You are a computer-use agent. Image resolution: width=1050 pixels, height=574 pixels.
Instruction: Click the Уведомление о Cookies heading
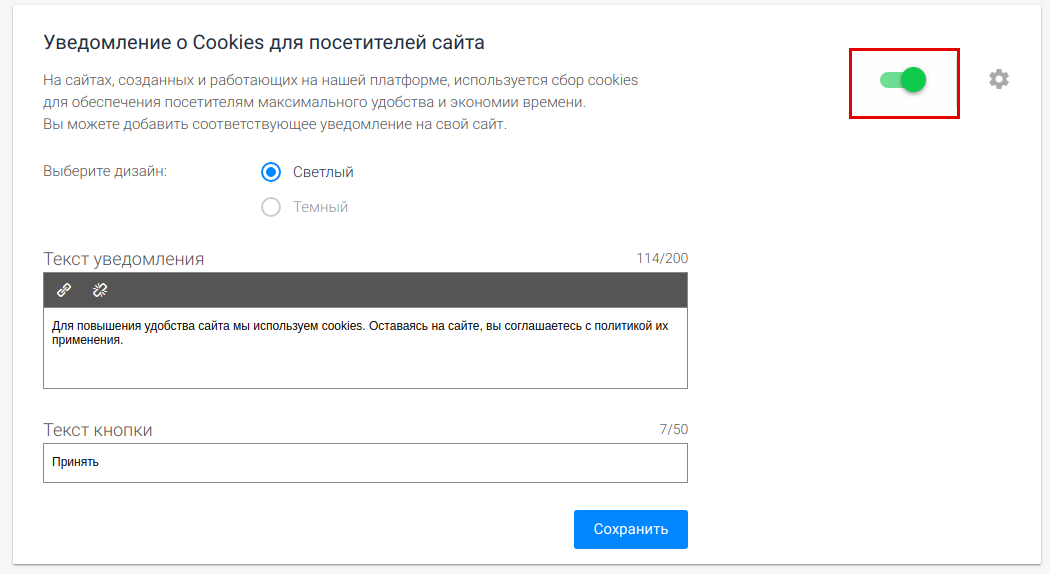pos(264,43)
